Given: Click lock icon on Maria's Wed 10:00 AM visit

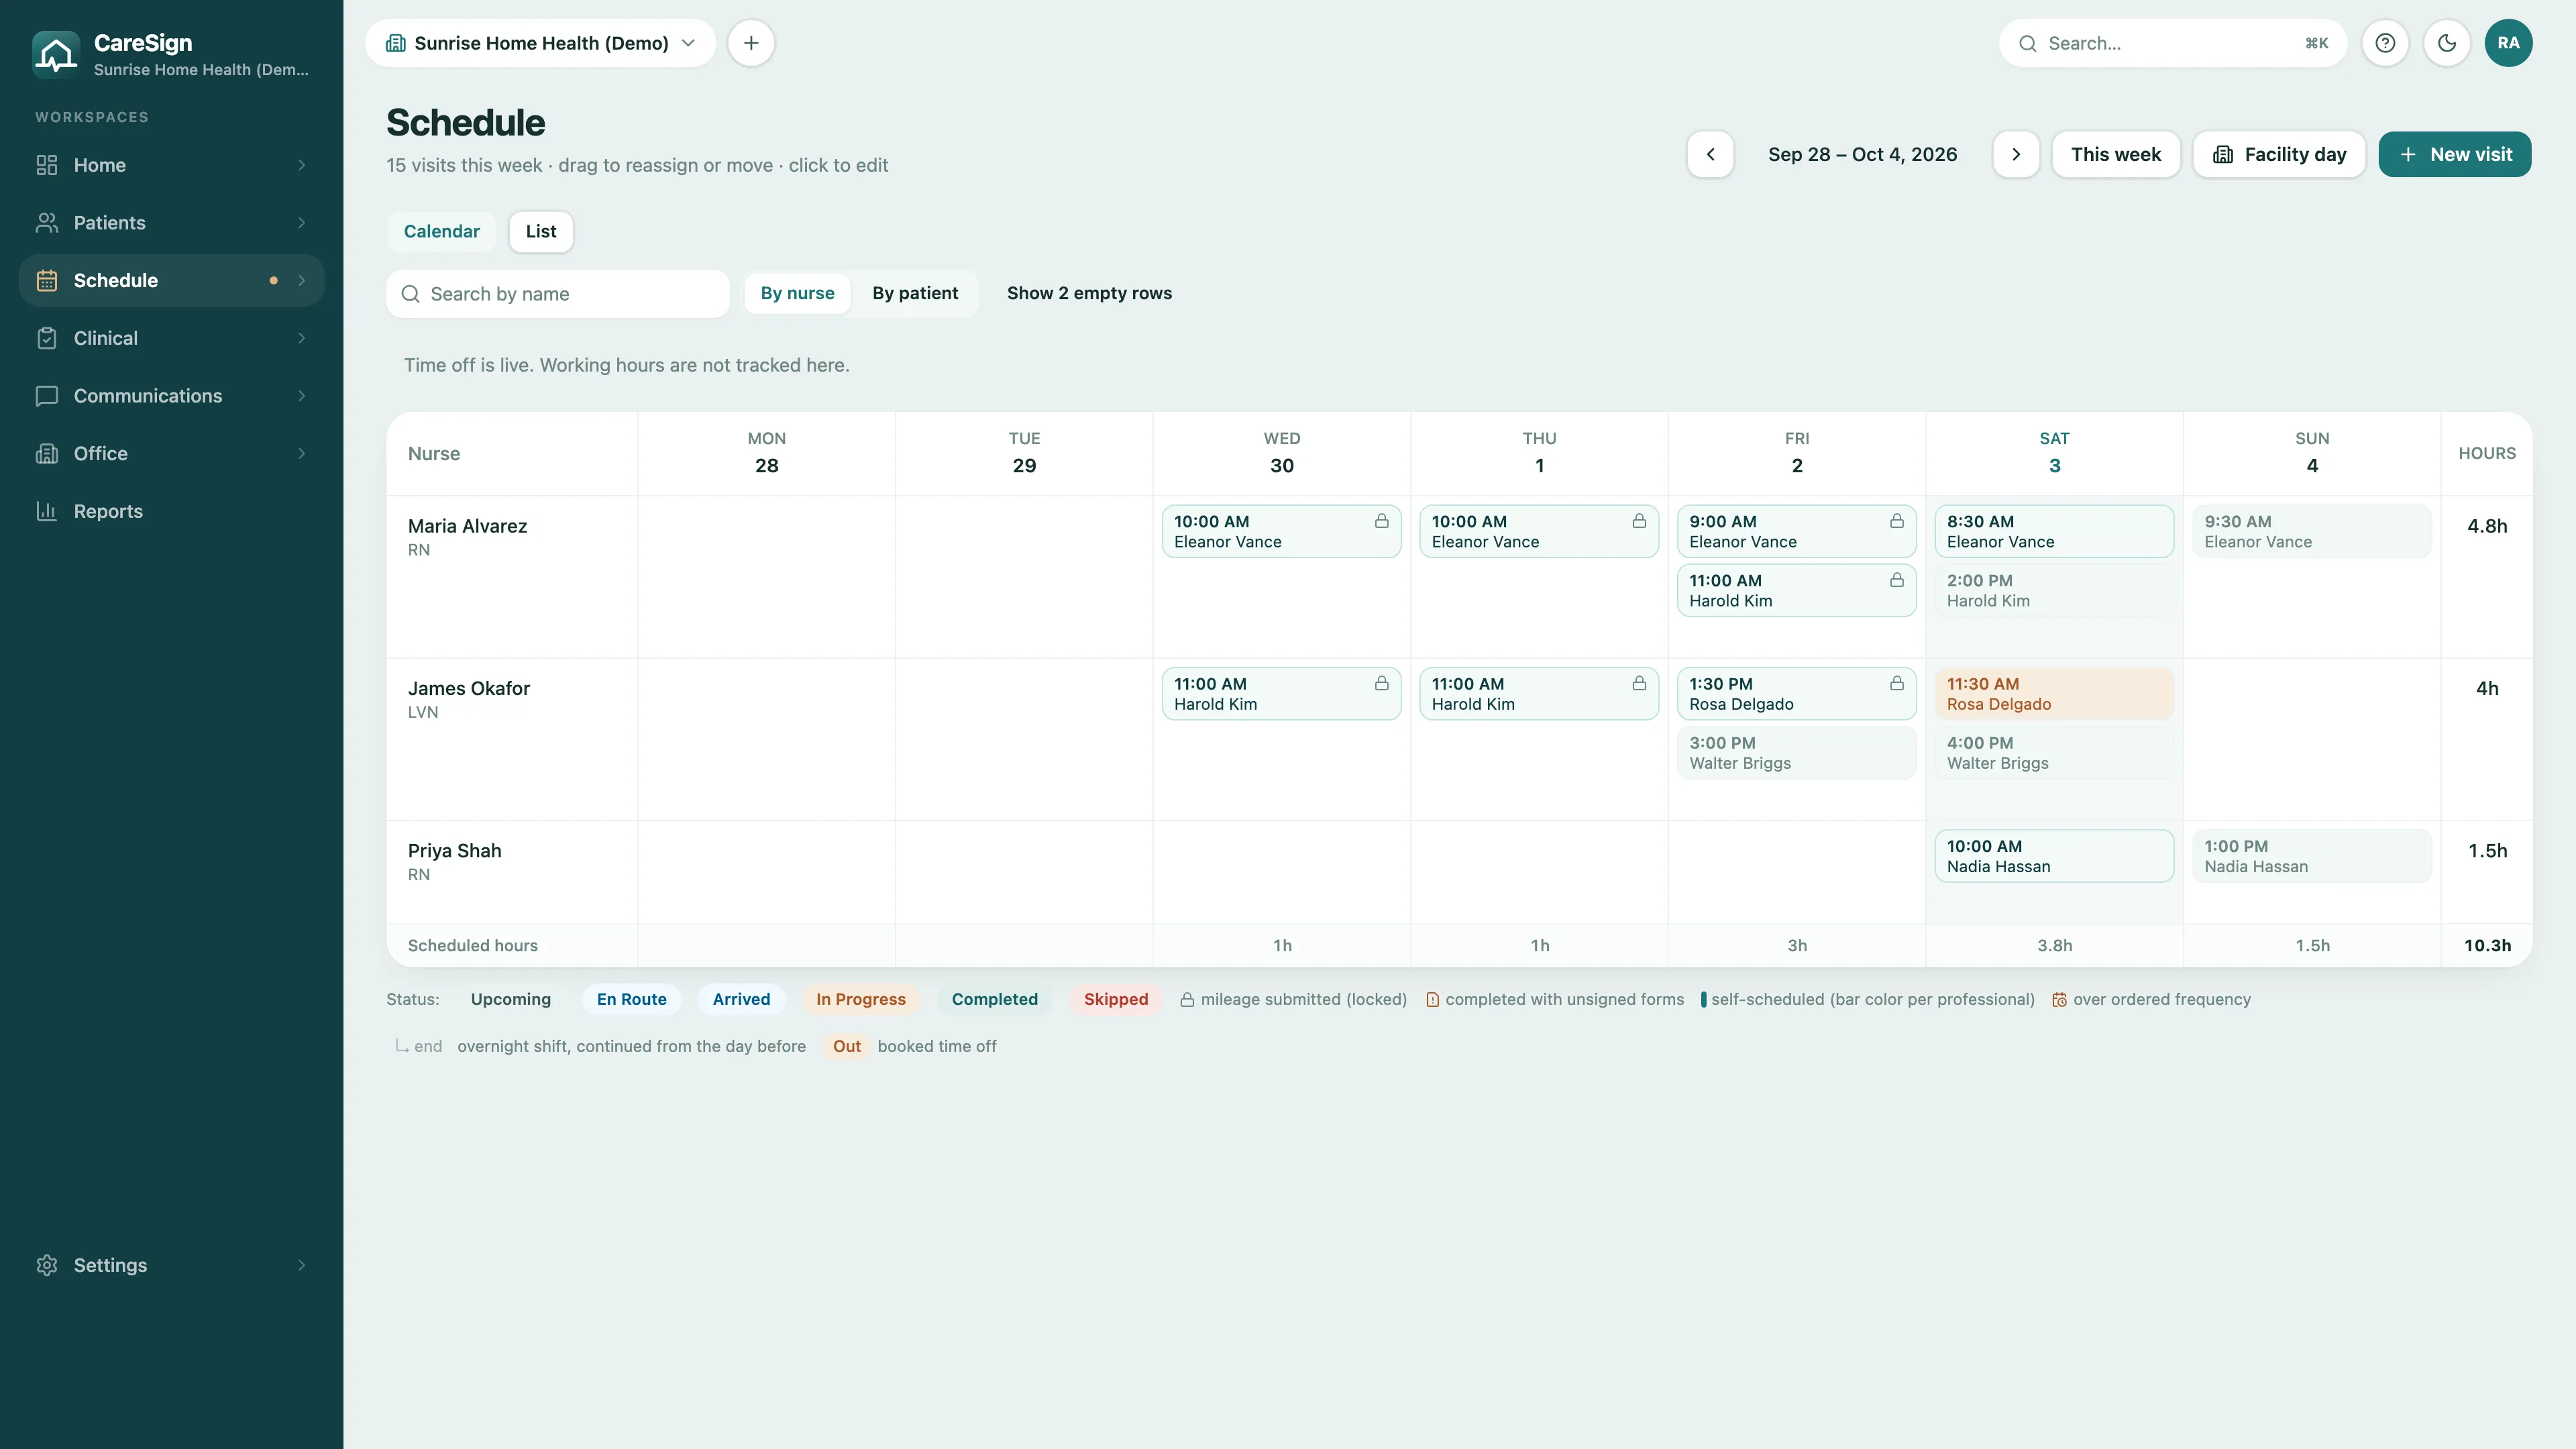Looking at the screenshot, I should 1381,521.
